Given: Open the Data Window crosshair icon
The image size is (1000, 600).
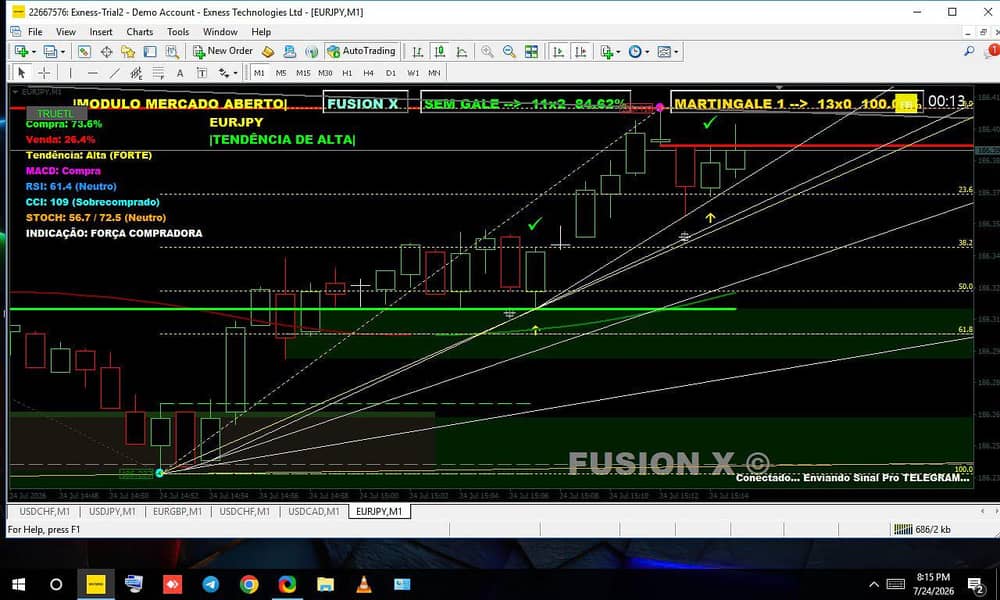Looking at the screenshot, I should tap(106, 52).
